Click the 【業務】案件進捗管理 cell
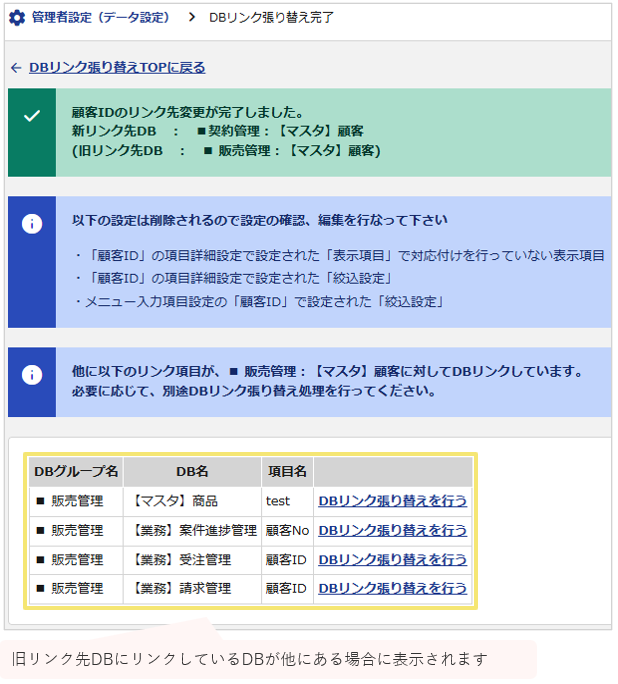618x684 pixels. point(192,531)
